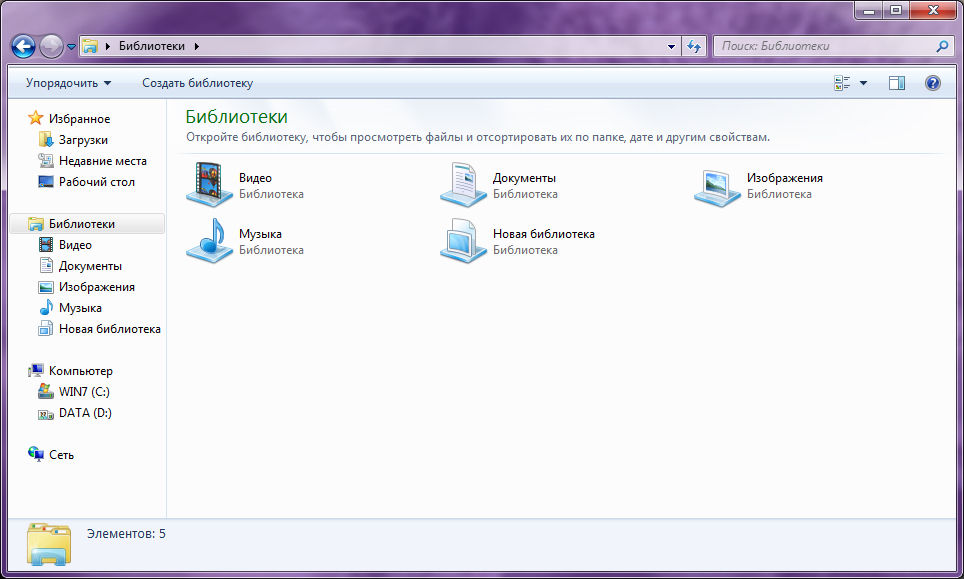Expand the address bar history dropdown
Image resolution: width=964 pixels, height=579 pixels.
point(672,46)
